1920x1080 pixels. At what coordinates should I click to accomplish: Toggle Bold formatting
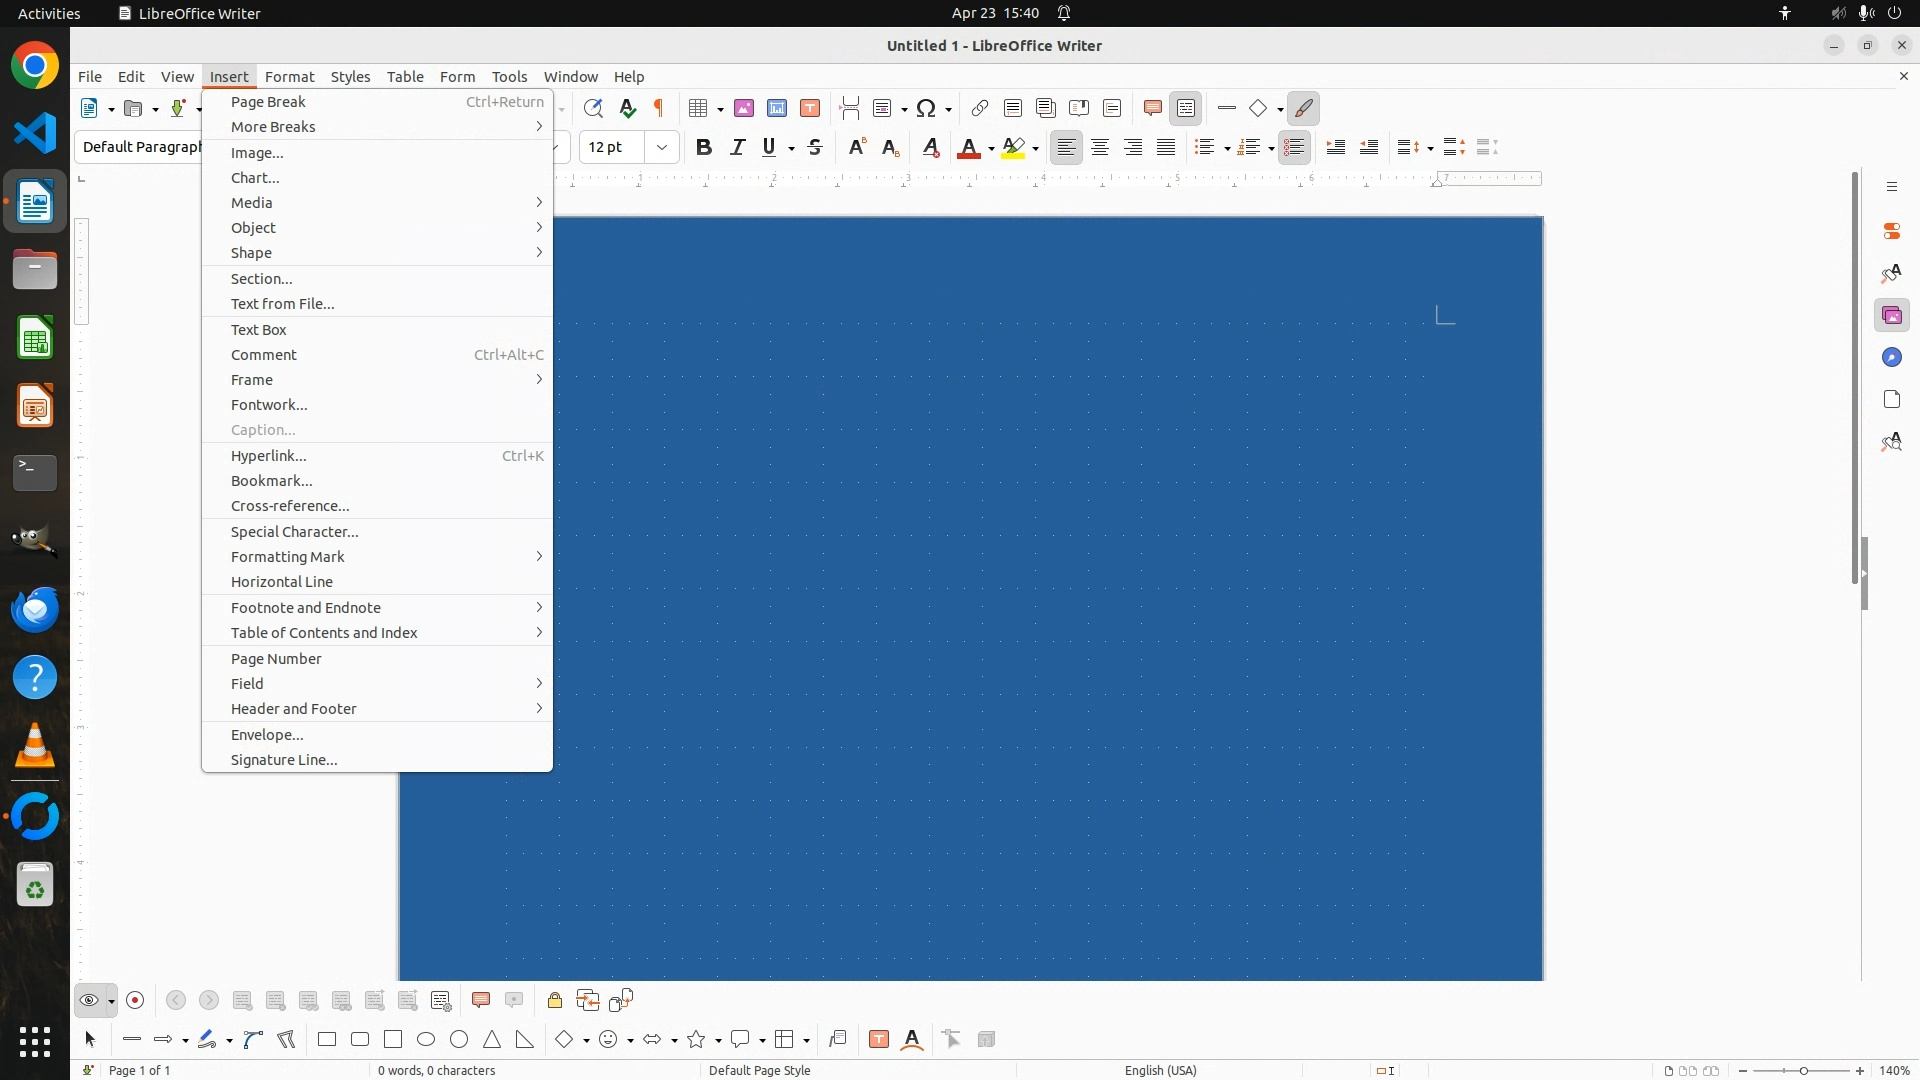(704, 148)
